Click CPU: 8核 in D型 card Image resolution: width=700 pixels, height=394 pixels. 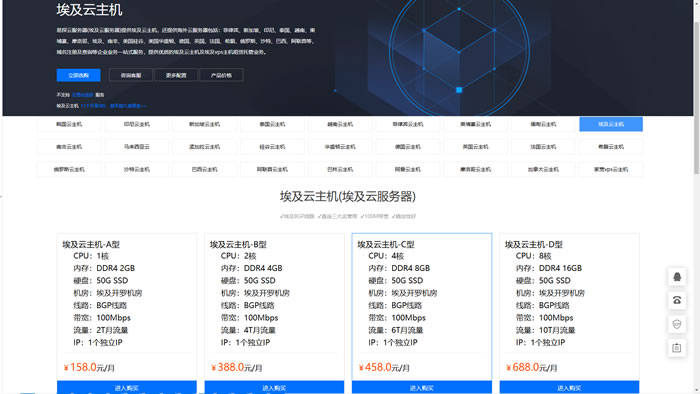533,256
